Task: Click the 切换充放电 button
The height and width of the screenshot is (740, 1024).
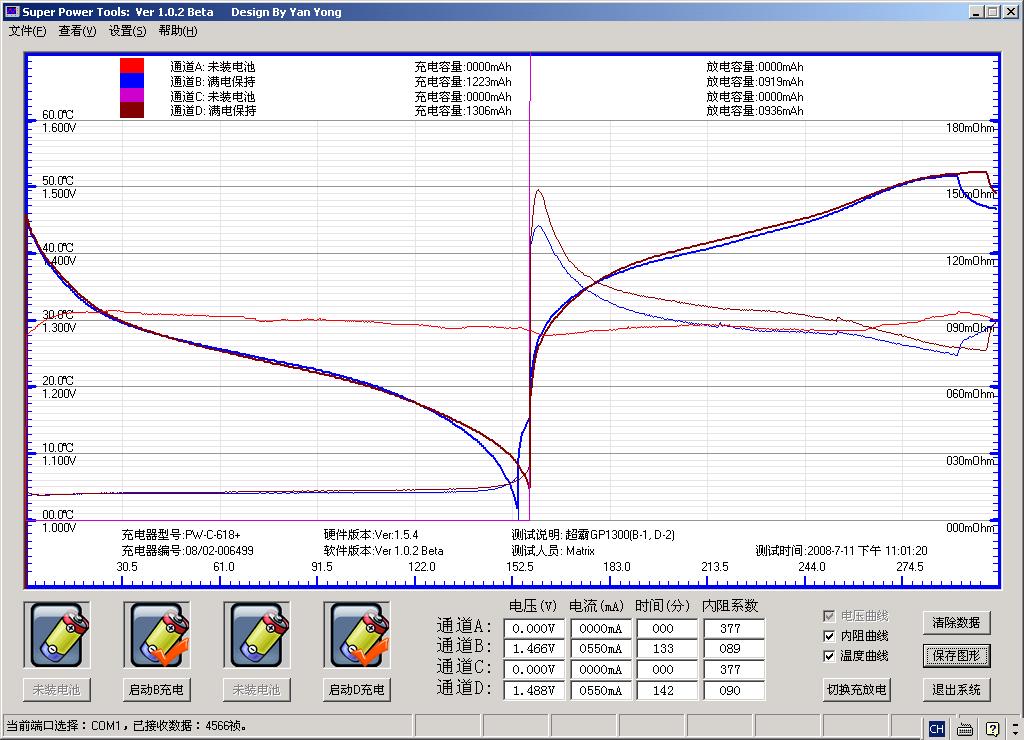Action: (x=857, y=690)
